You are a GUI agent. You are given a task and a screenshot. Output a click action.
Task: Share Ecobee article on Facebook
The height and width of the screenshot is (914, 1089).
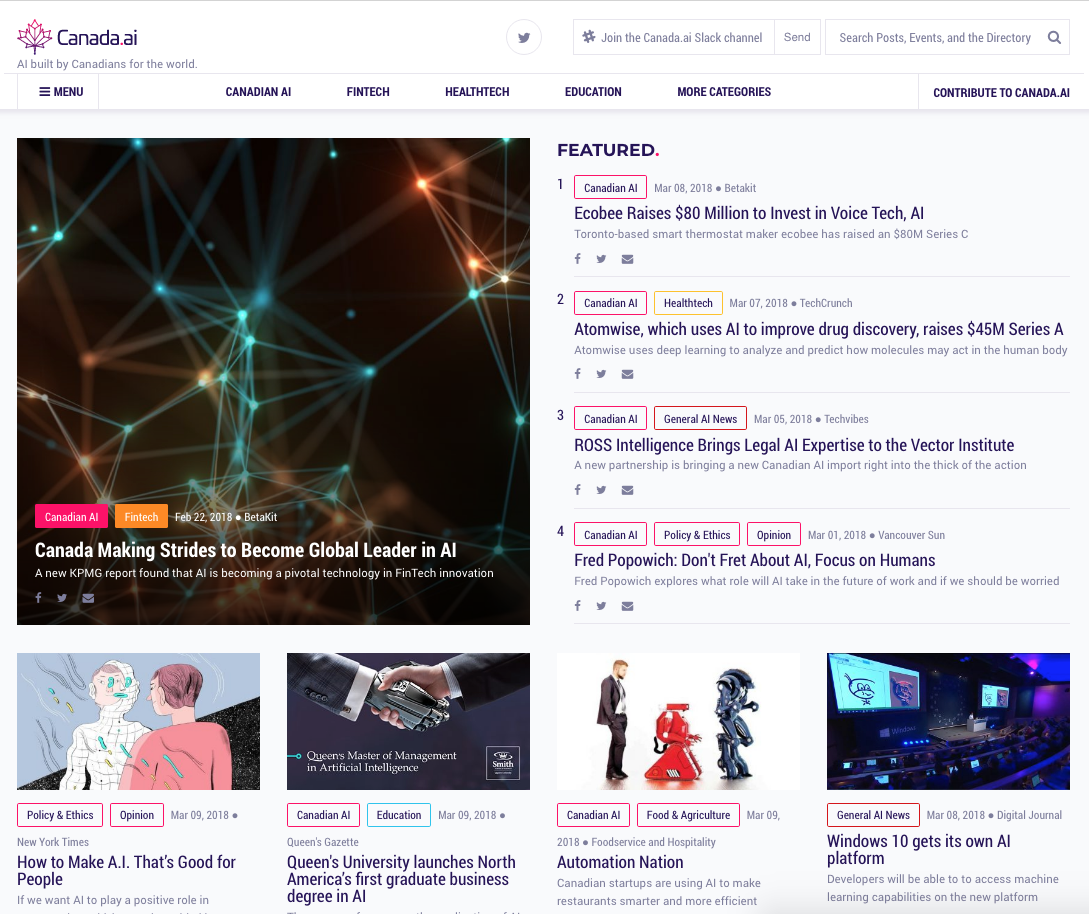click(x=578, y=259)
